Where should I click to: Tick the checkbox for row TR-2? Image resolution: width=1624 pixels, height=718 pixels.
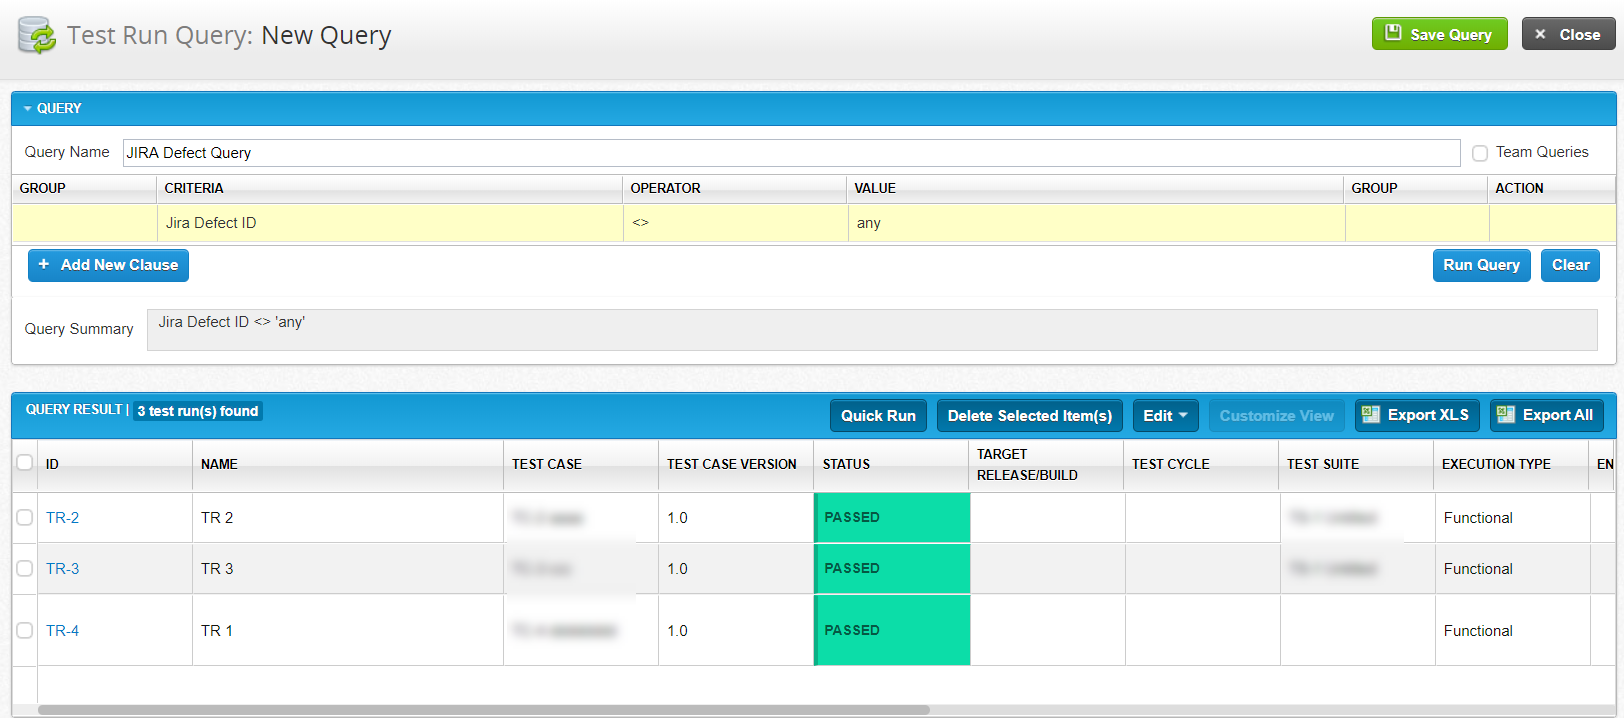25,518
